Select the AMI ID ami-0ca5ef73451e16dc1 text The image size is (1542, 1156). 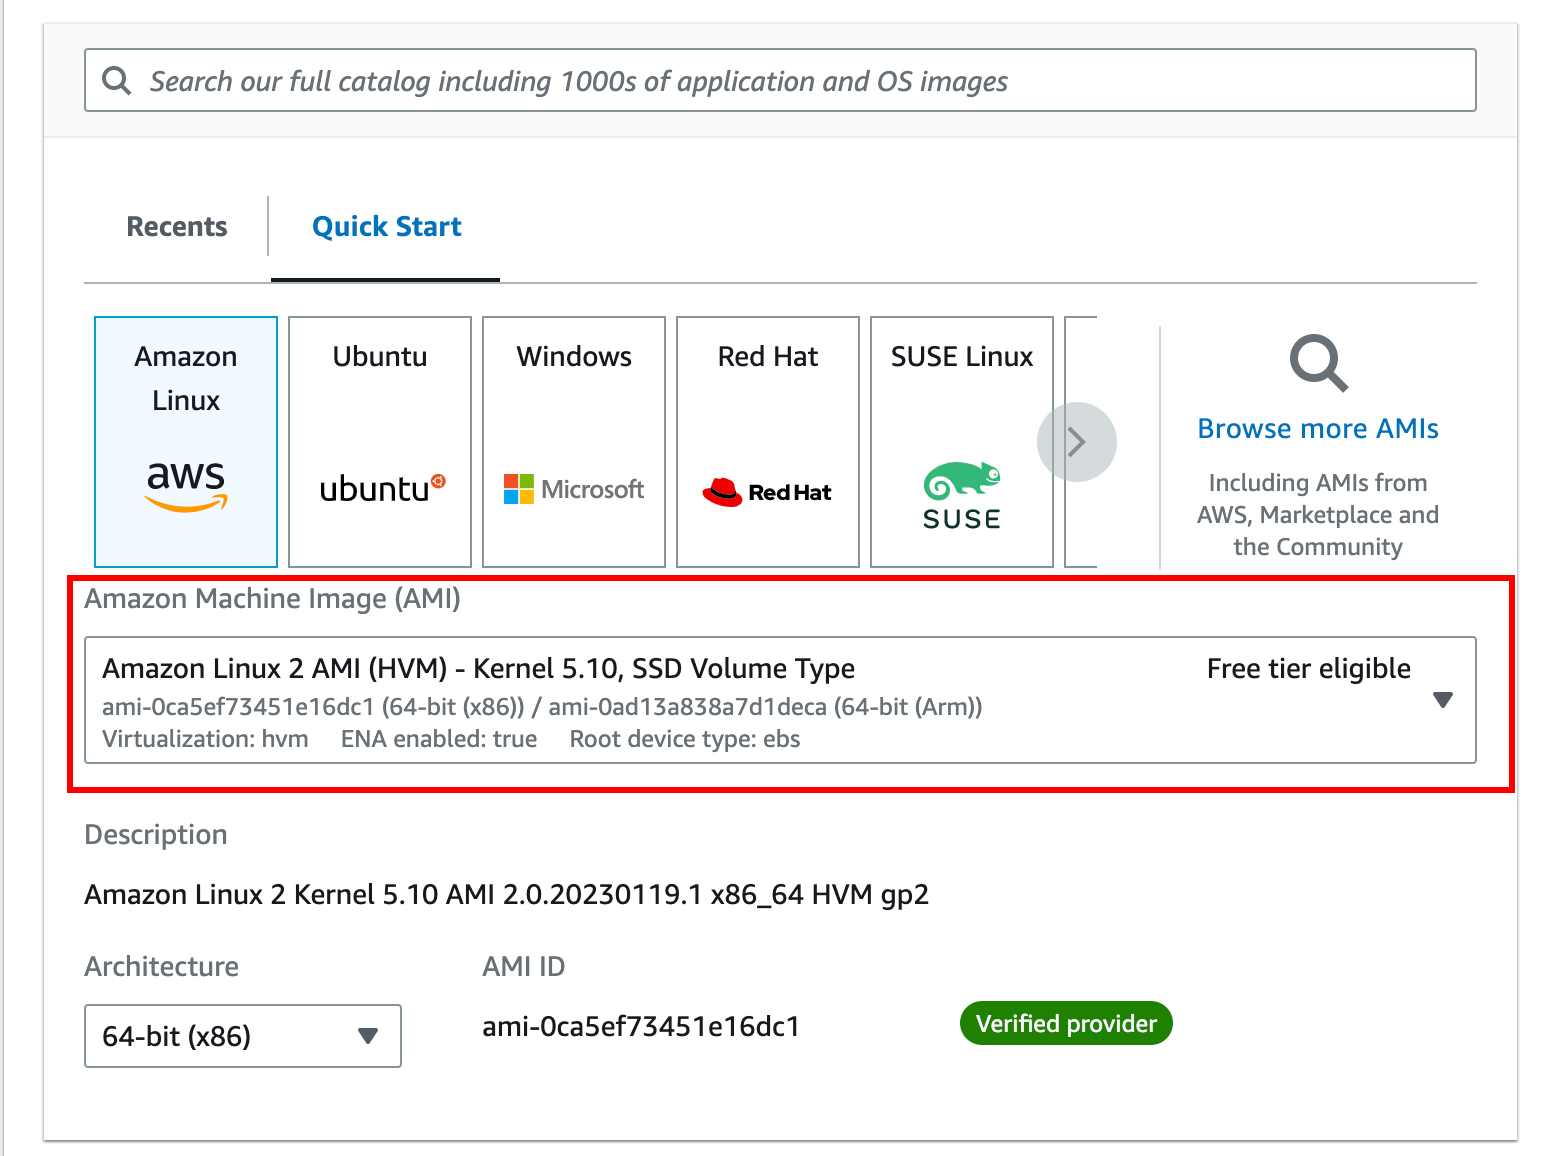coord(641,1027)
